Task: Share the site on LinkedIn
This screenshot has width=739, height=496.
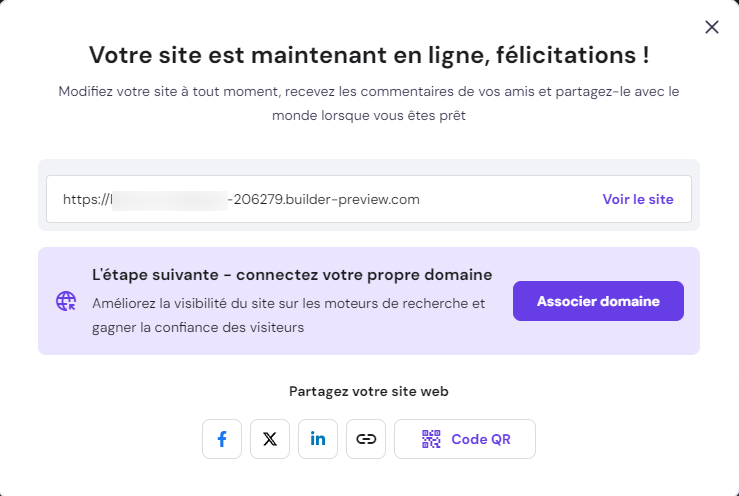Action: [x=318, y=439]
